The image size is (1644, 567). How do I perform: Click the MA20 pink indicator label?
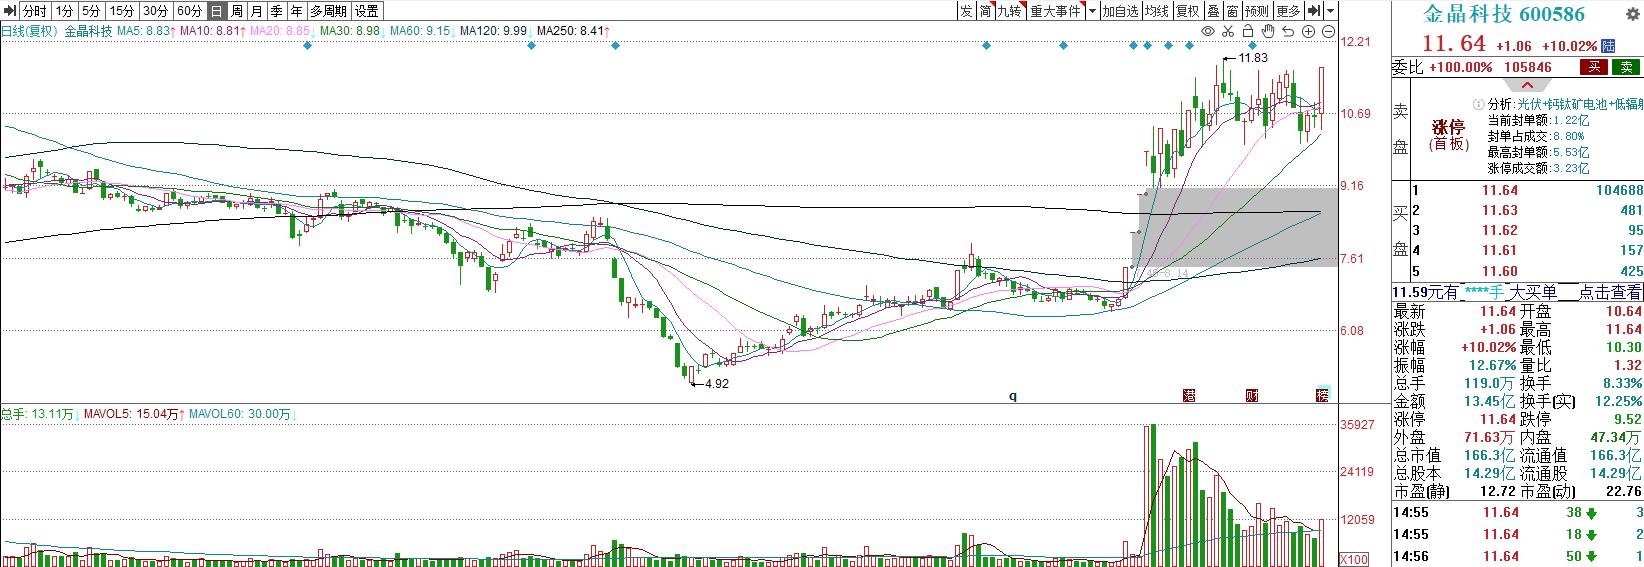tap(280, 32)
